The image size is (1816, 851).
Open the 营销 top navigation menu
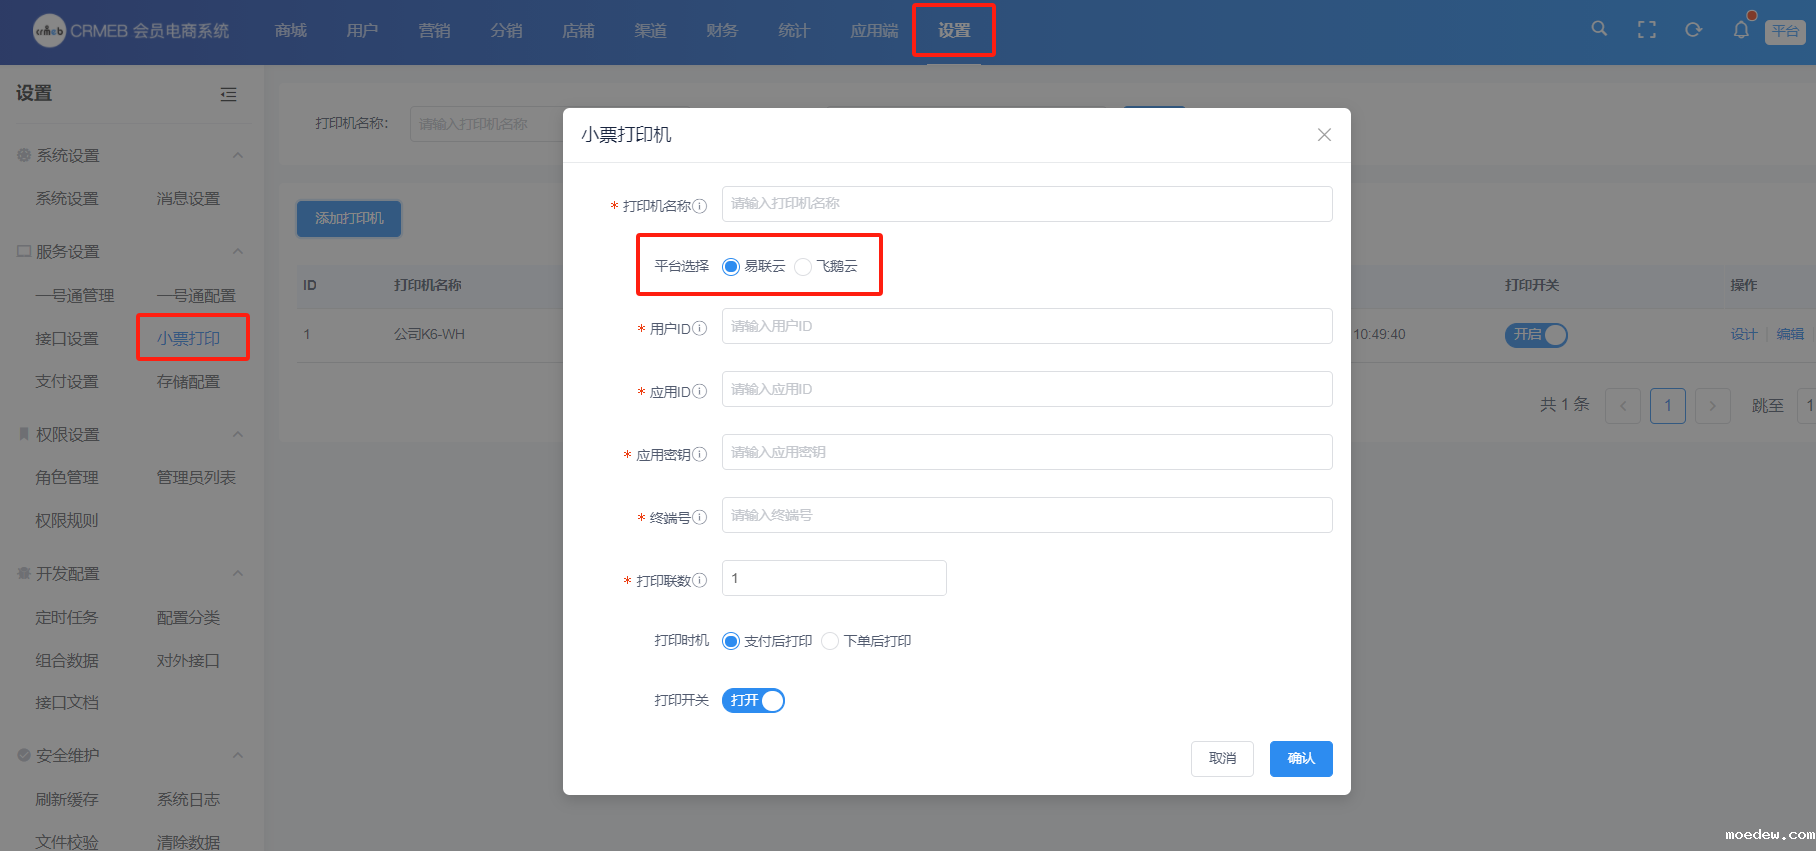pyautogui.click(x=434, y=31)
